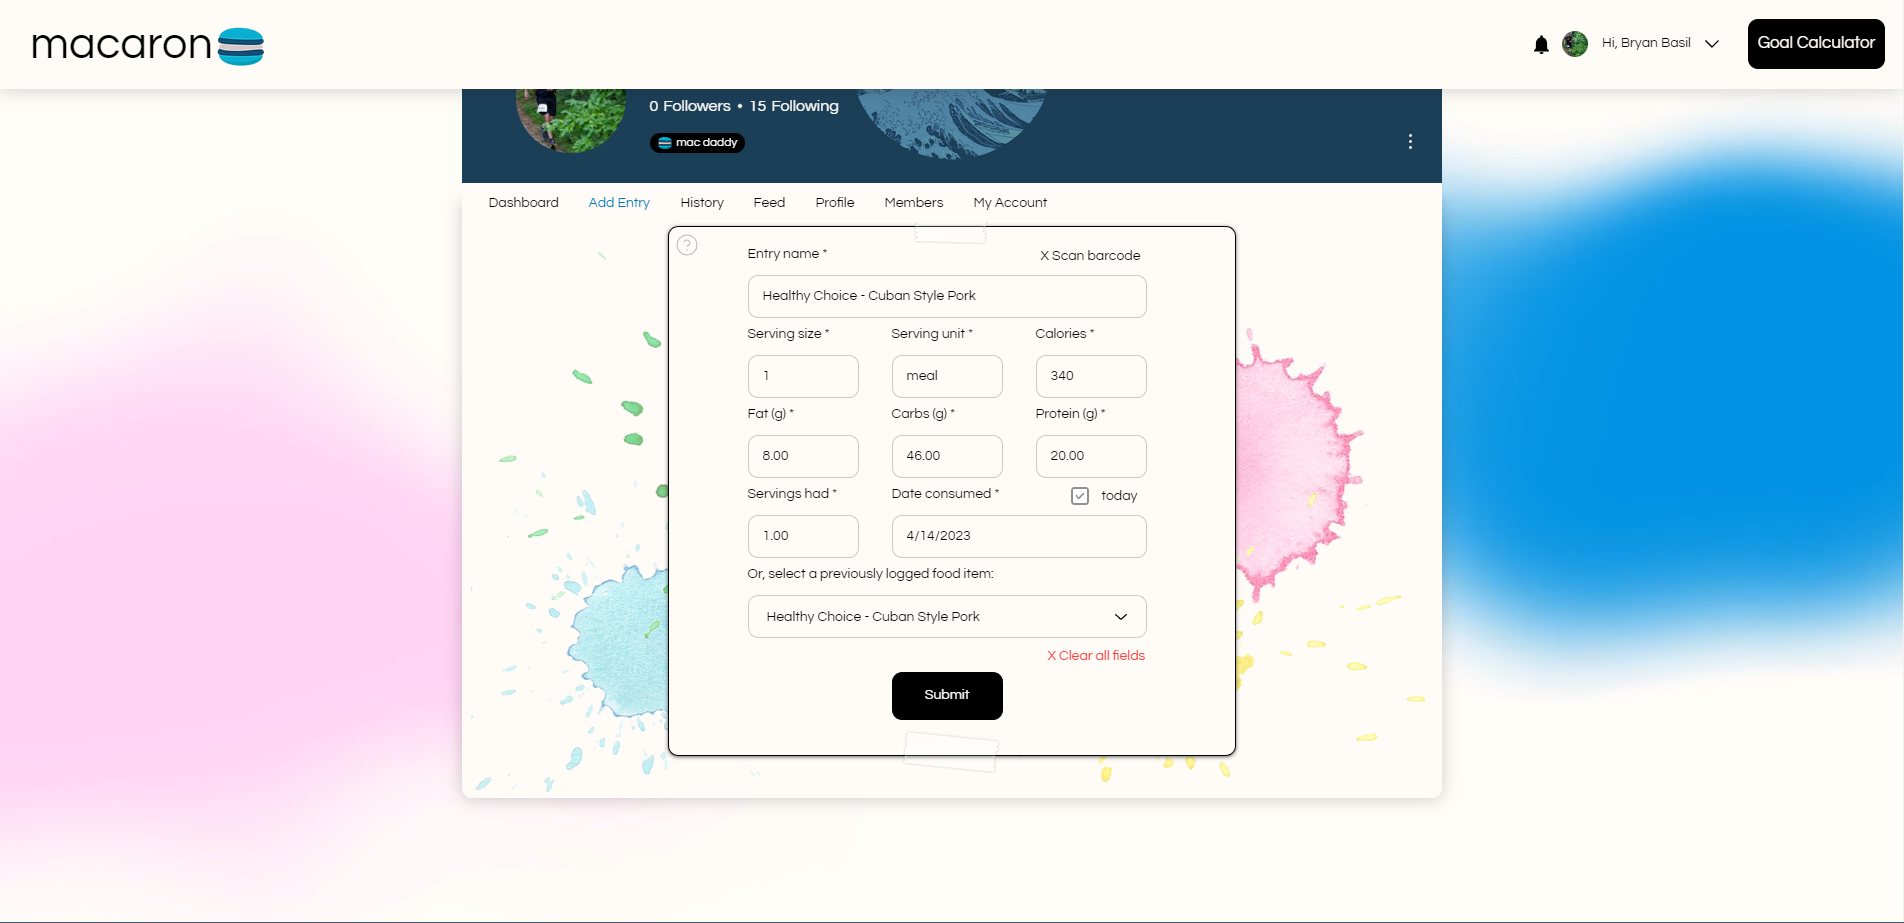
Task: View 15 Following
Action: point(794,106)
